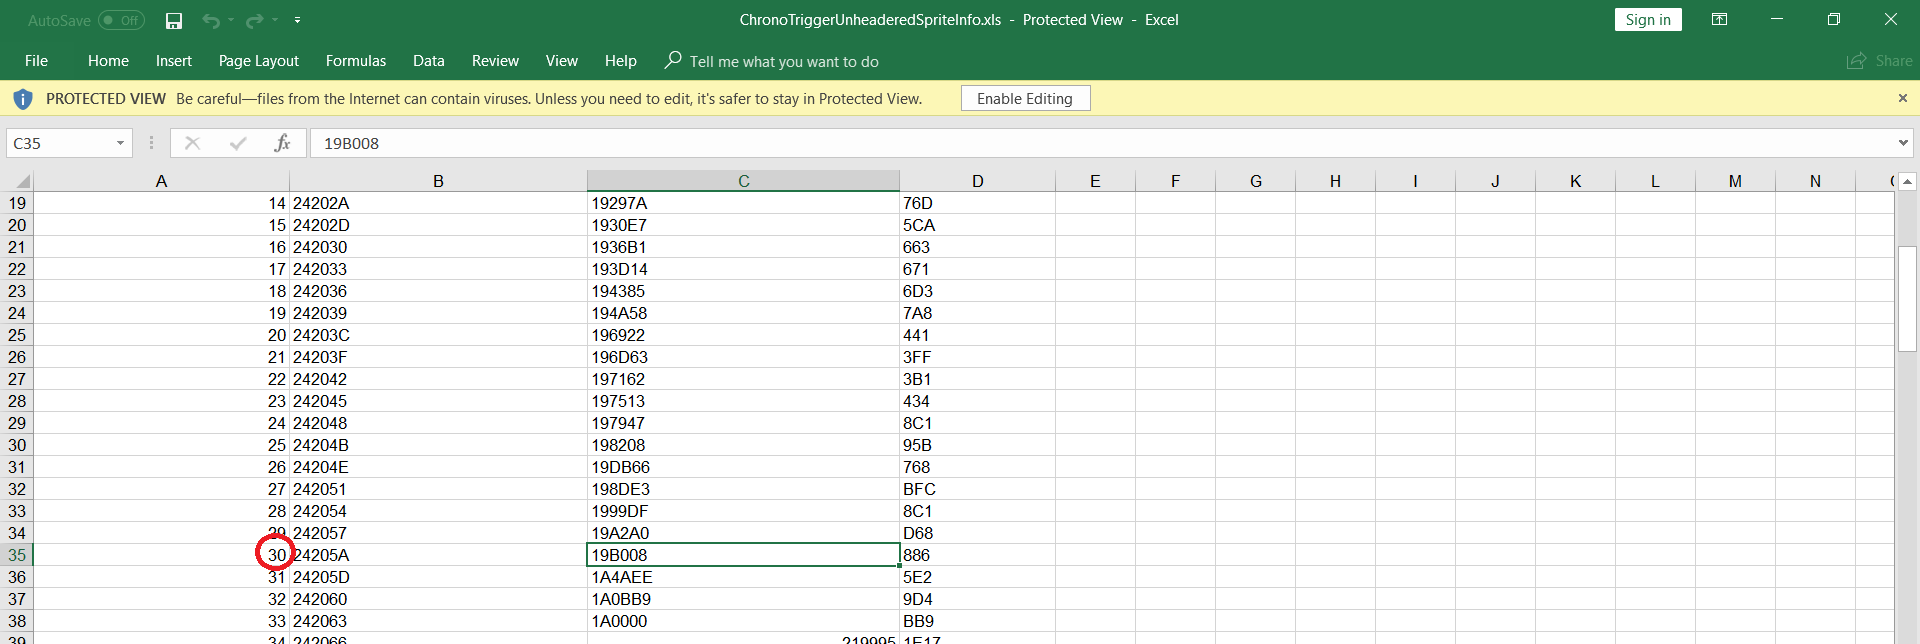Image resolution: width=1920 pixels, height=644 pixels.
Task: Click the Save icon in title bar
Action: [x=174, y=20]
